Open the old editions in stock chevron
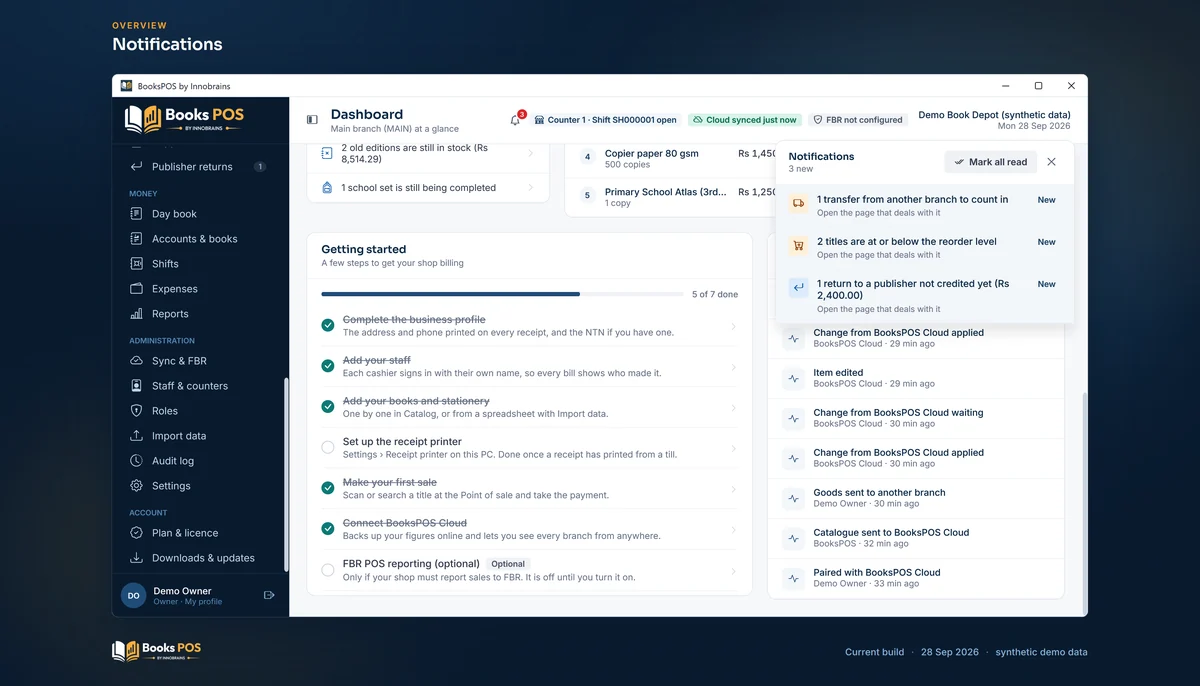 (x=531, y=153)
